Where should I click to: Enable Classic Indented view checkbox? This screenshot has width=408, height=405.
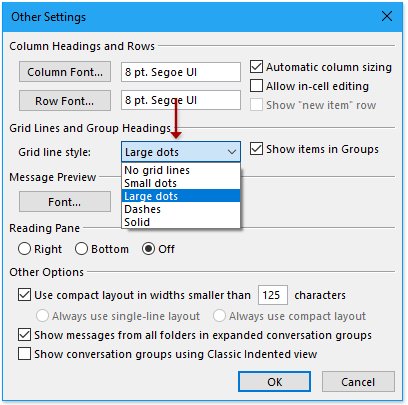(x=24, y=354)
